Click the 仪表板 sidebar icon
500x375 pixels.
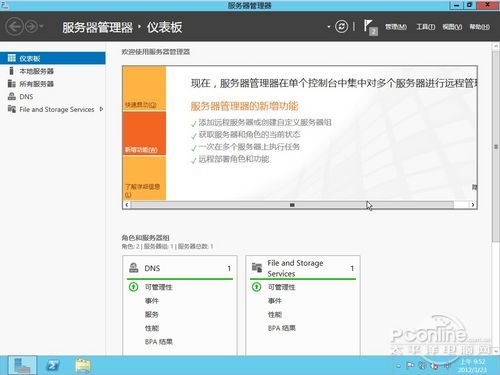[12, 58]
